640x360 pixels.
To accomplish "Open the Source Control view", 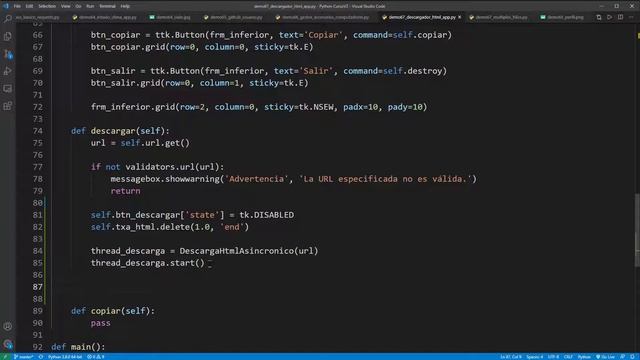I will pyautogui.click(x=8, y=54).
